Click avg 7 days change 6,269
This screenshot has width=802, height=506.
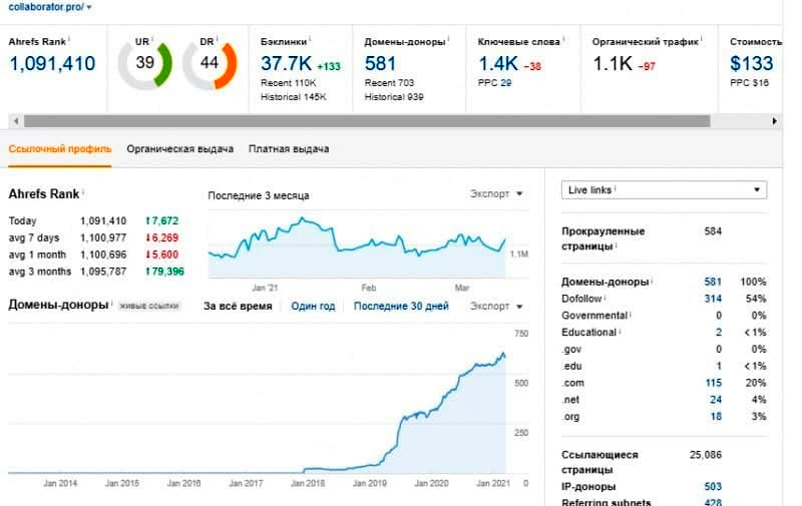[x=162, y=238]
